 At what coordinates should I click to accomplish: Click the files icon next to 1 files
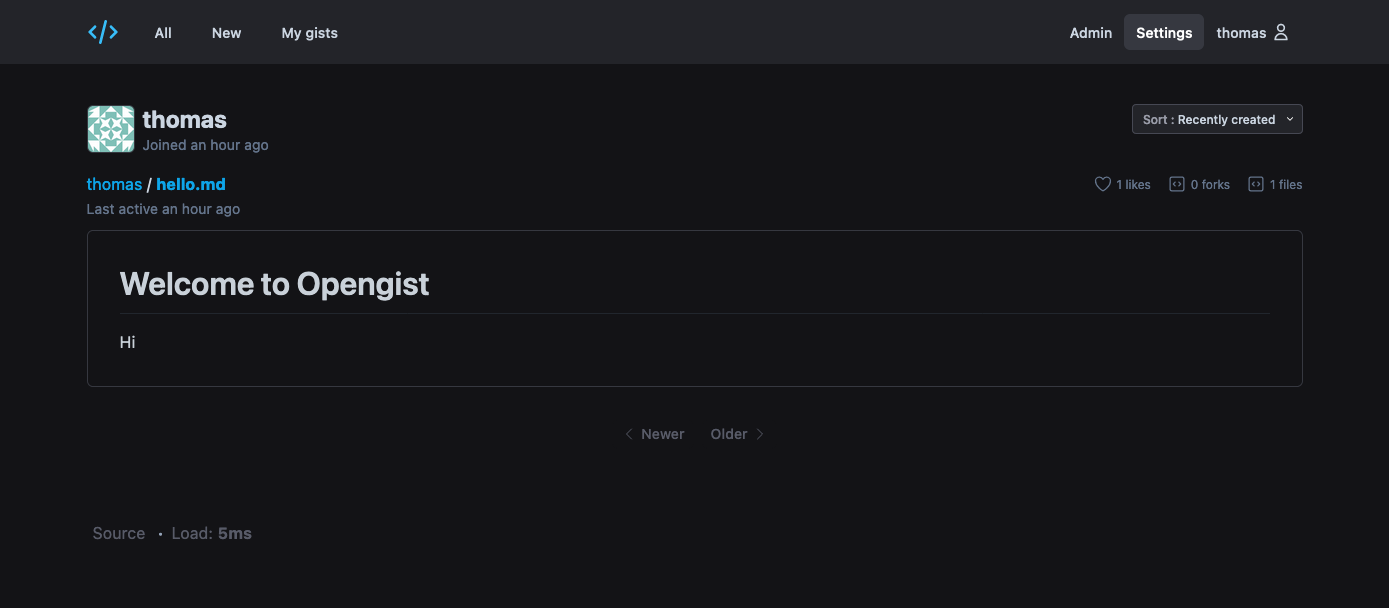coord(1256,184)
